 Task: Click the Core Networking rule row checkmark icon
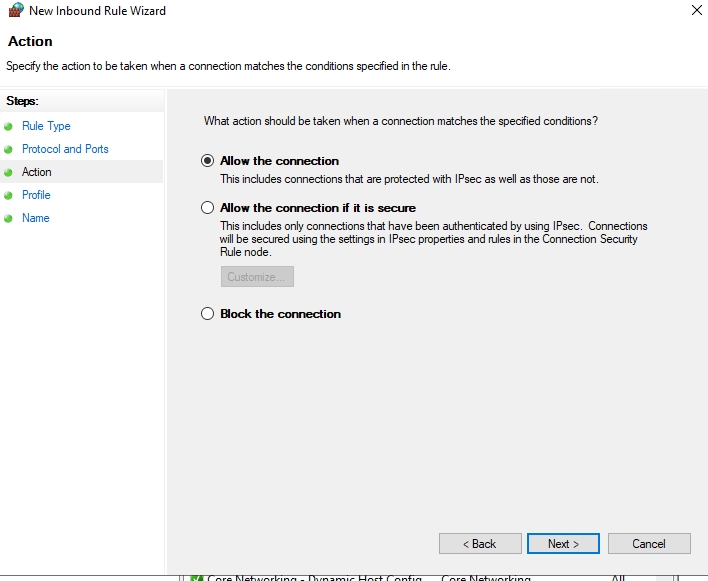point(197,577)
